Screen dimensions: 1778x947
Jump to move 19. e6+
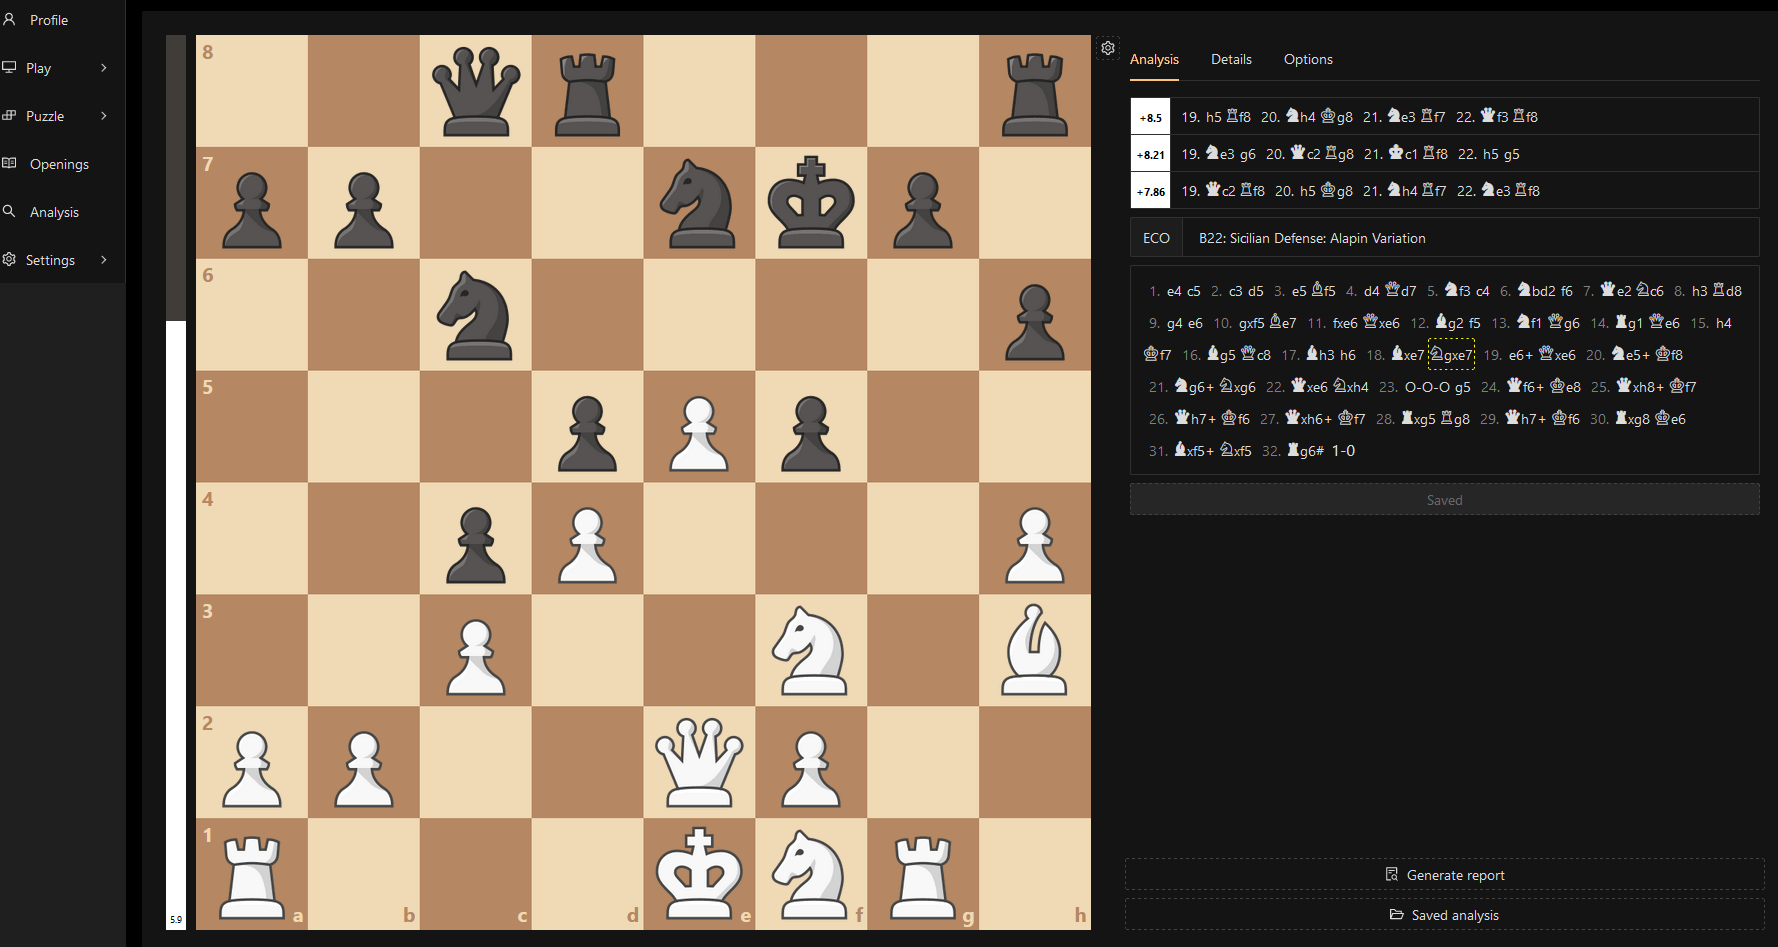[x=1520, y=355]
